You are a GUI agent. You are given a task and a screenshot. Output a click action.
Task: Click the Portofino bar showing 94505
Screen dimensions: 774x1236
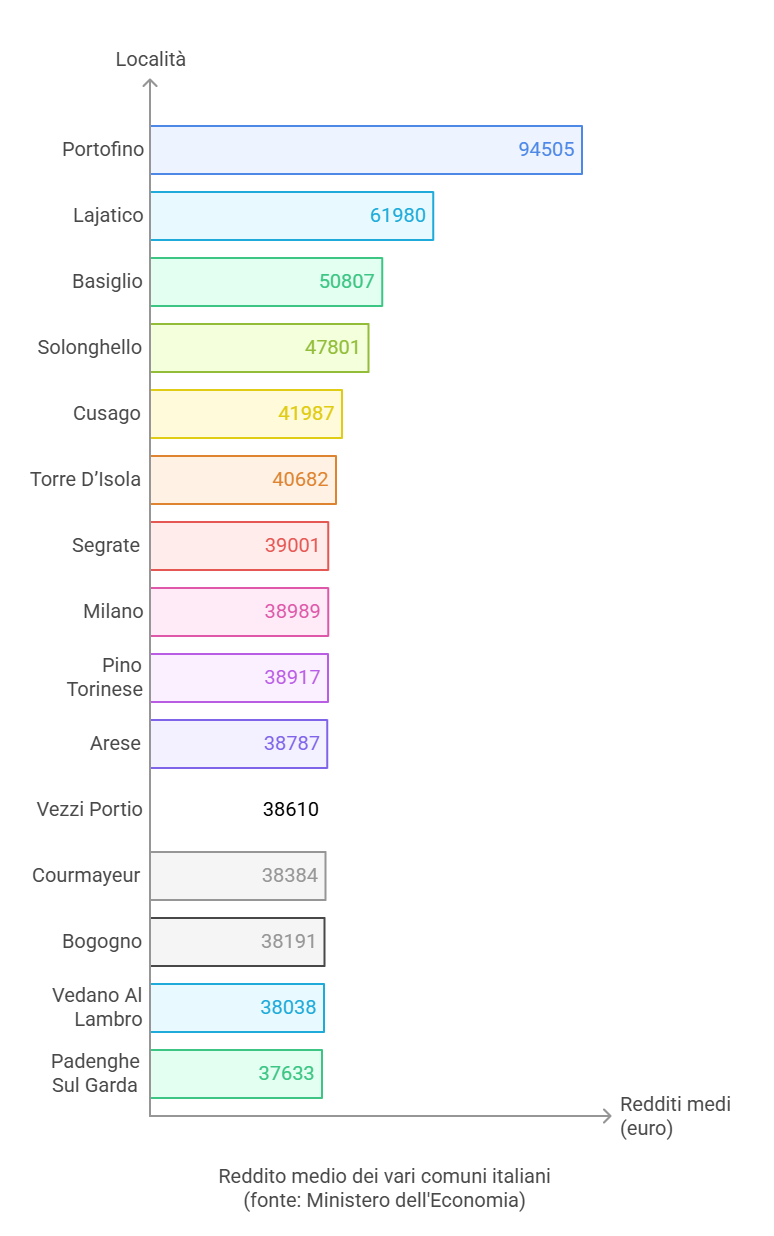[366, 150]
